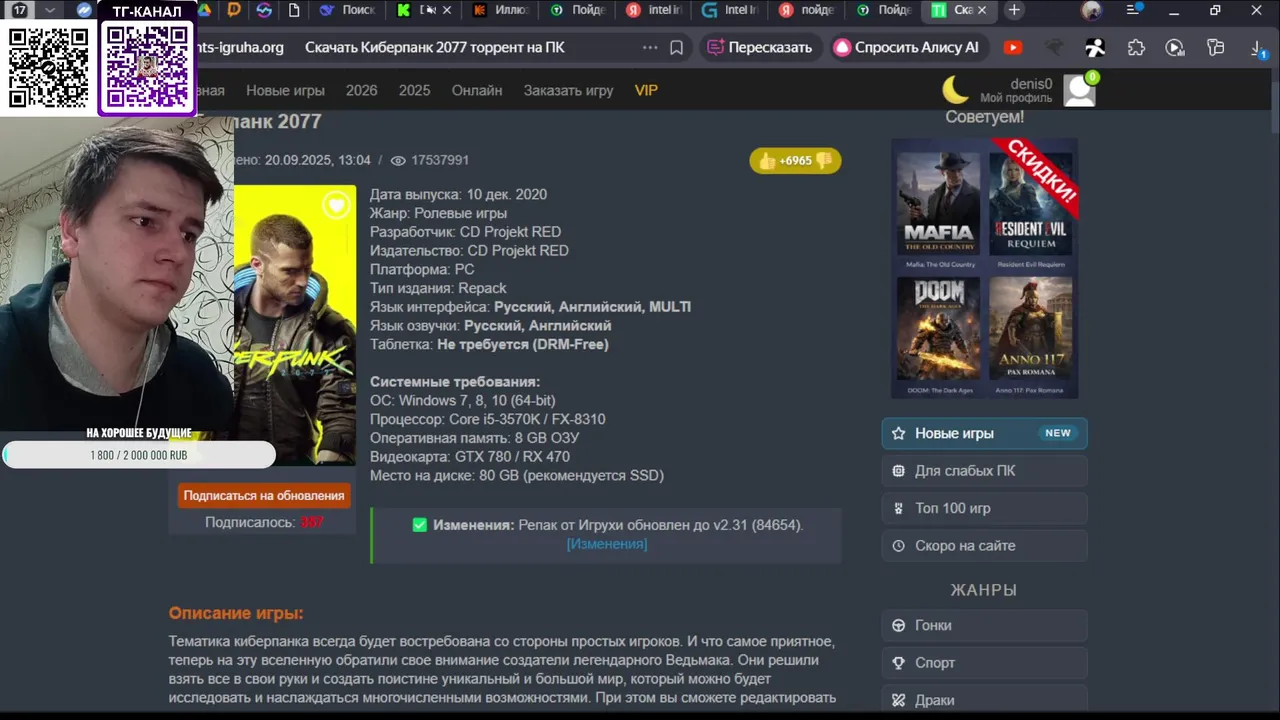Open the 2026 games menu item

(x=362, y=90)
